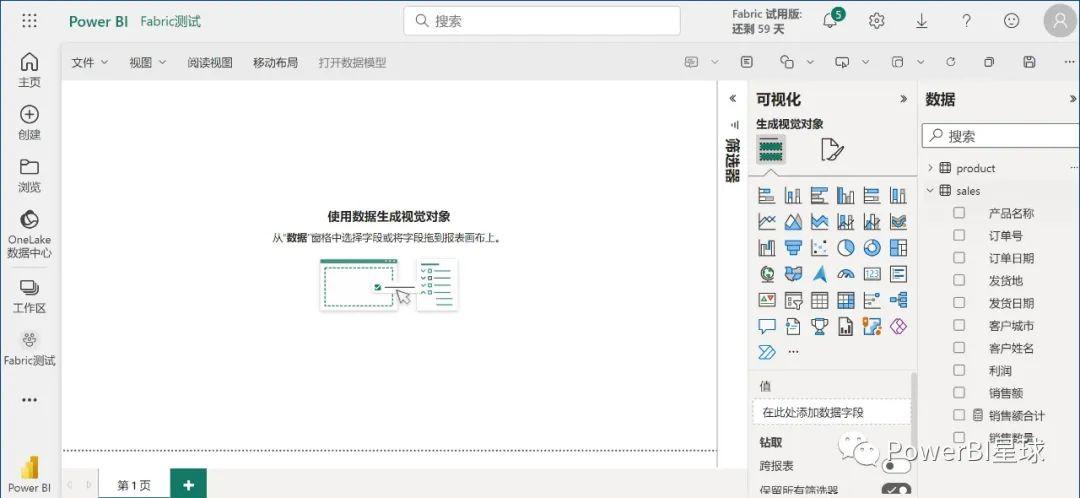Check the 利润 field
Image resolution: width=1080 pixels, height=498 pixels.
pos(959,371)
